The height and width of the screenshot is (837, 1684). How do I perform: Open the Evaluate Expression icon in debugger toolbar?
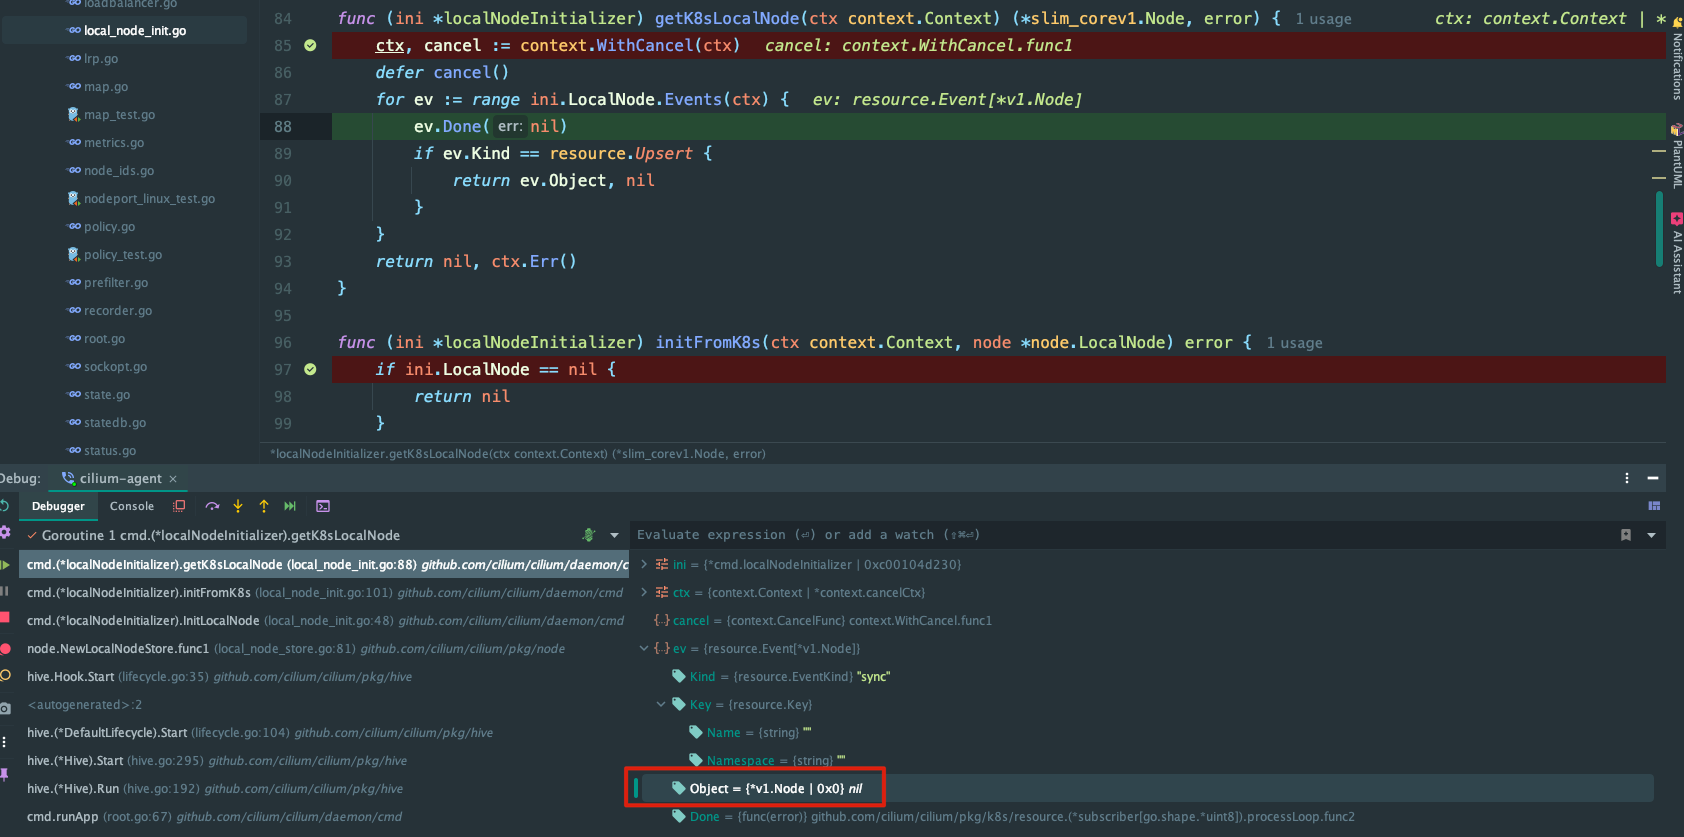[x=323, y=506]
